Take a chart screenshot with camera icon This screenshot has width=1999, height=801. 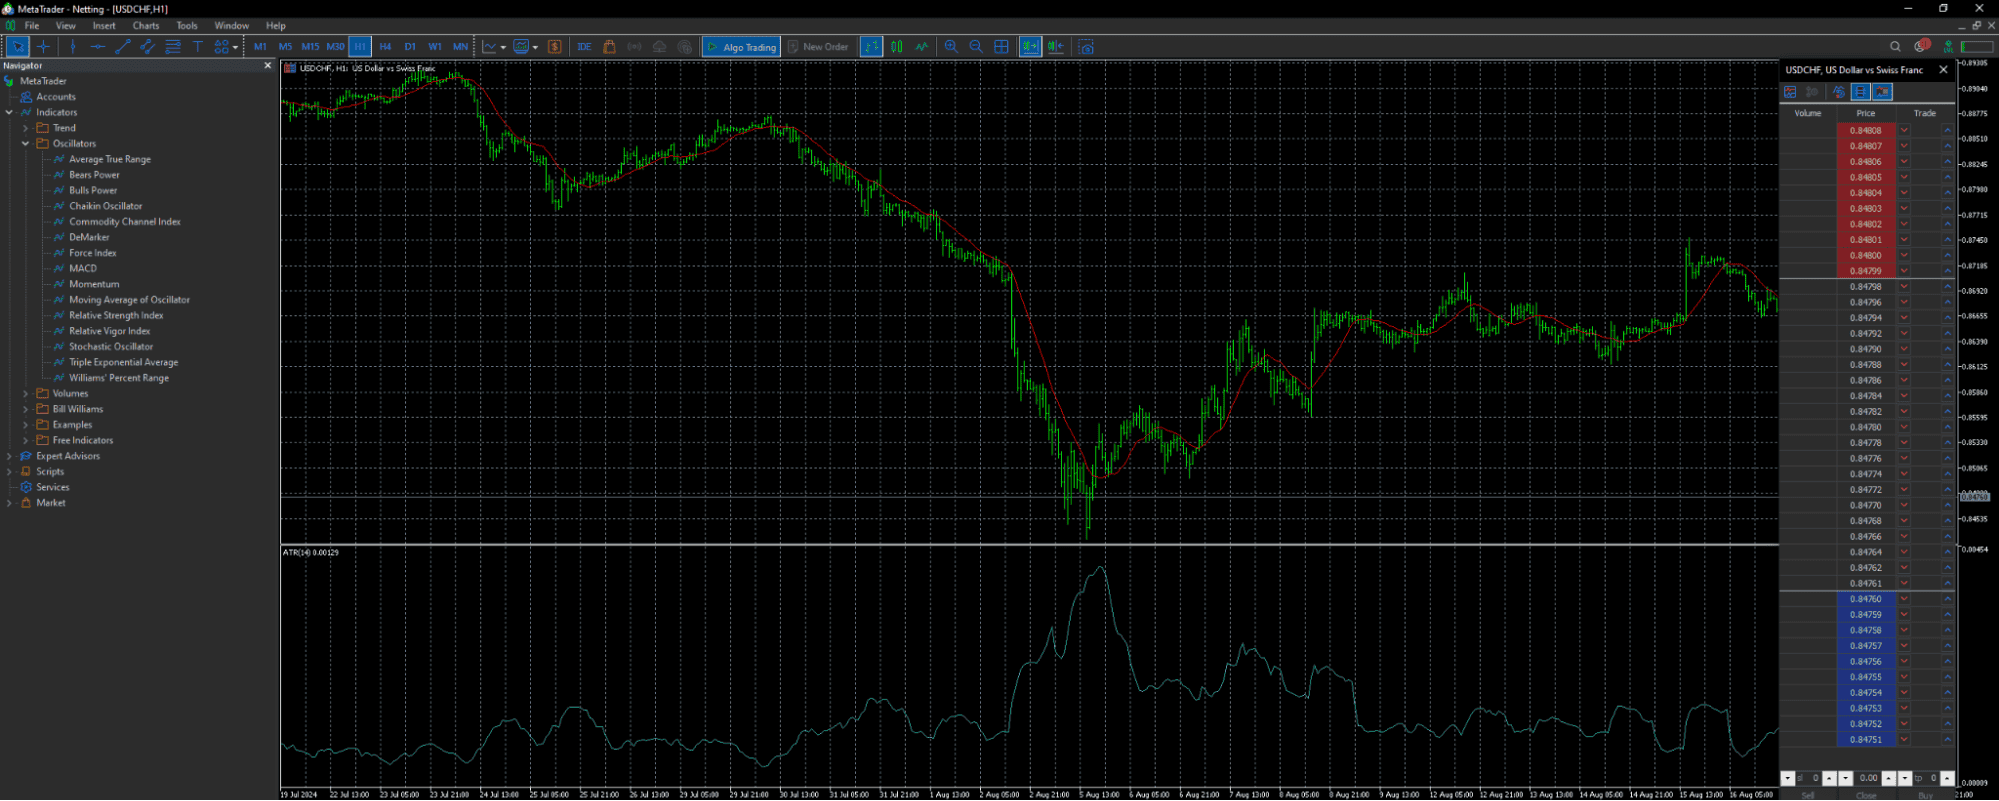pyautogui.click(x=1086, y=47)
